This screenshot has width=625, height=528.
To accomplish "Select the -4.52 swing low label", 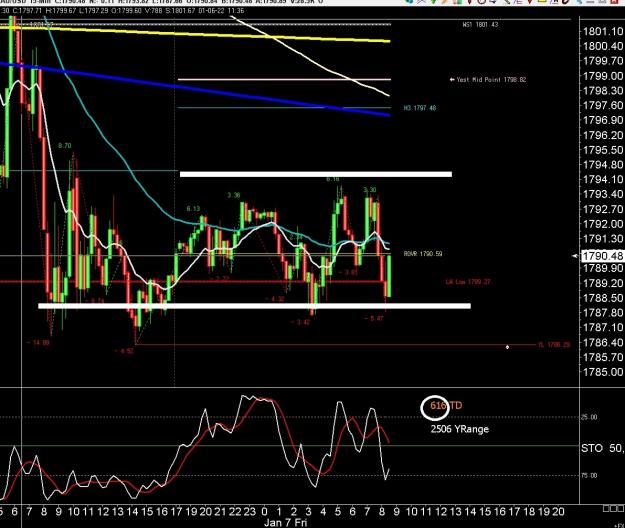I will pyautogui.click(x=124, y=351).
